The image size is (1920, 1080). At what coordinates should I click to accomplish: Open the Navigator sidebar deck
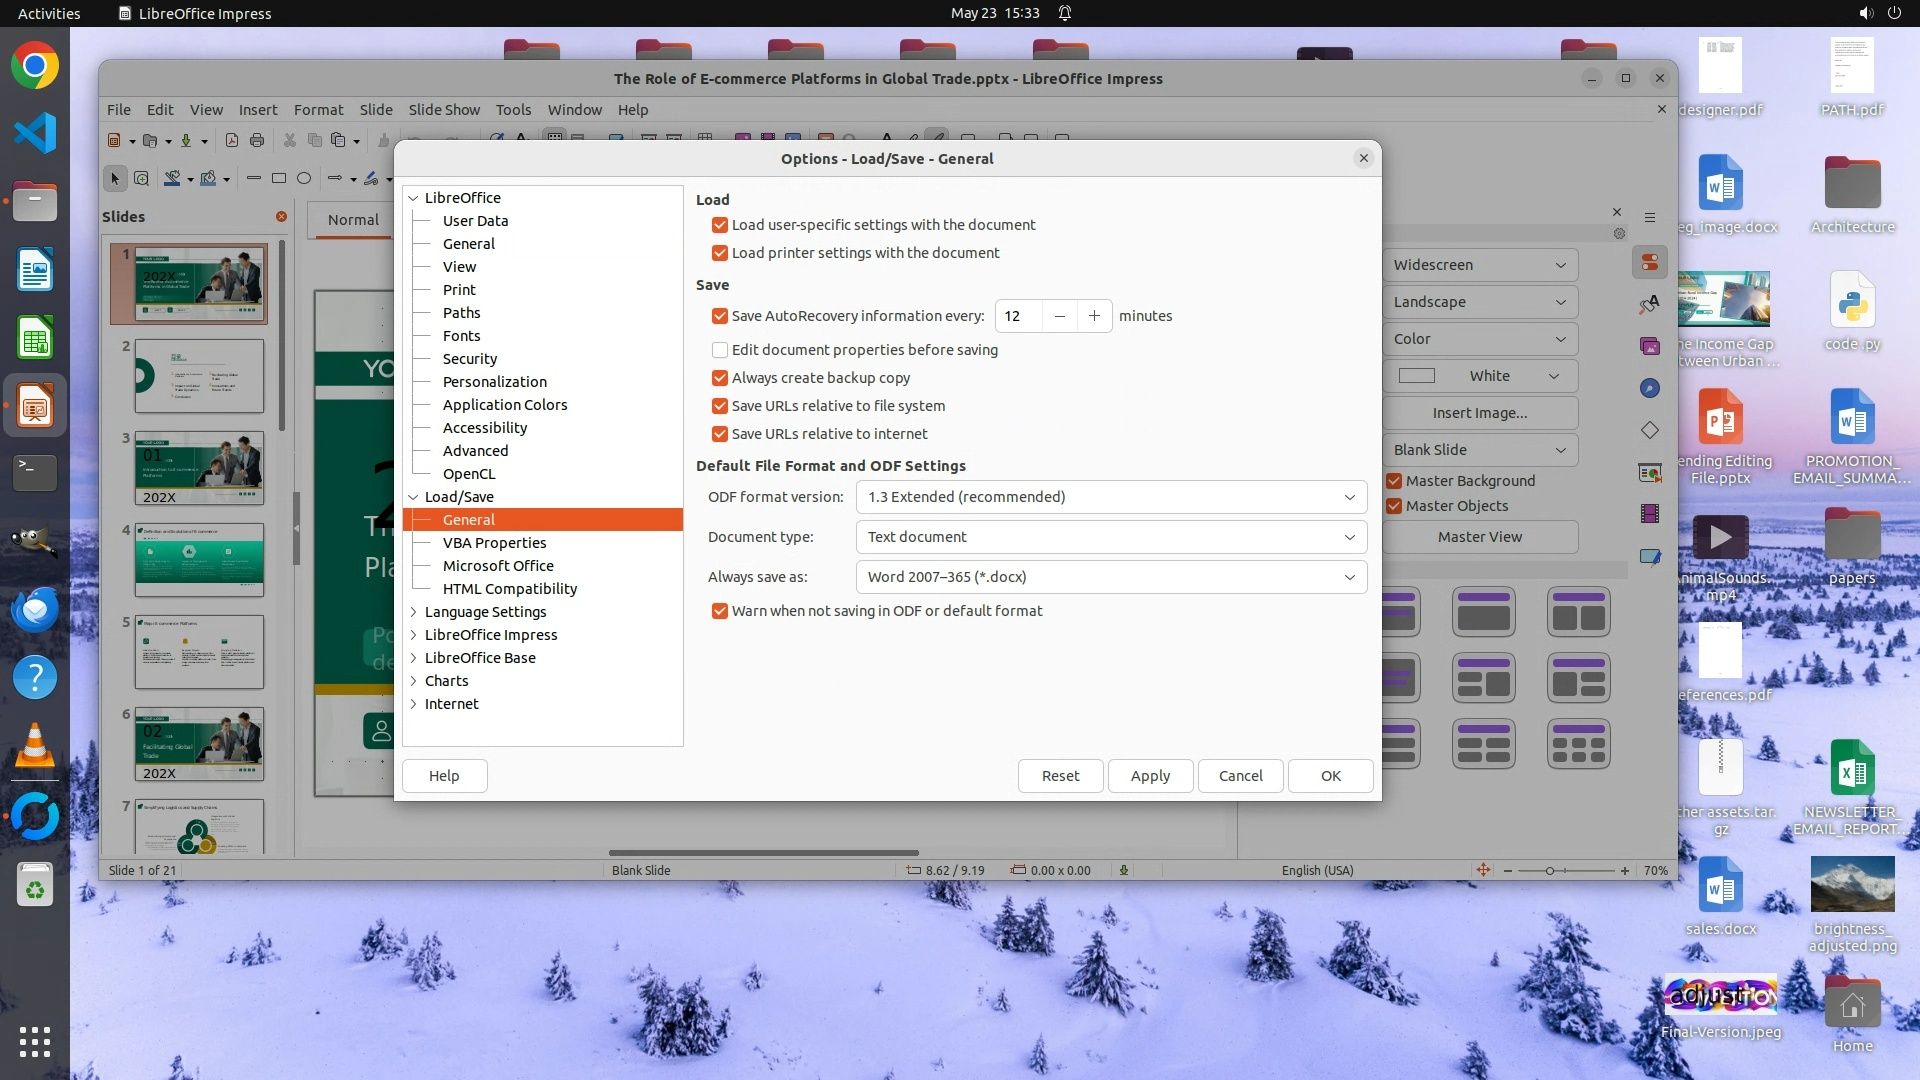(1650, 388)
